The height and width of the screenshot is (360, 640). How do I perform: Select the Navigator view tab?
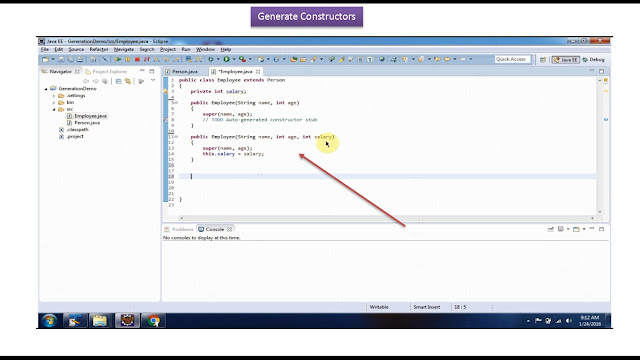(60, 71)
